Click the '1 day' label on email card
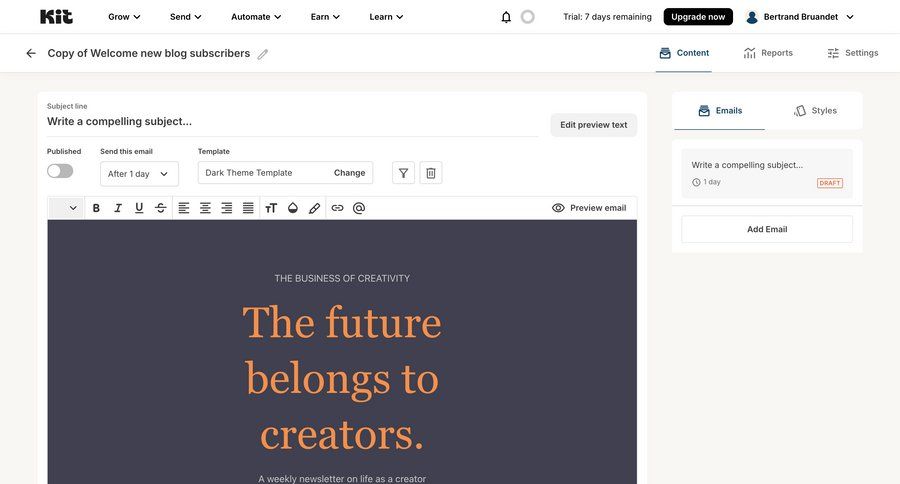This screenshot has width=900, height=484. click(x=712, y=182)
